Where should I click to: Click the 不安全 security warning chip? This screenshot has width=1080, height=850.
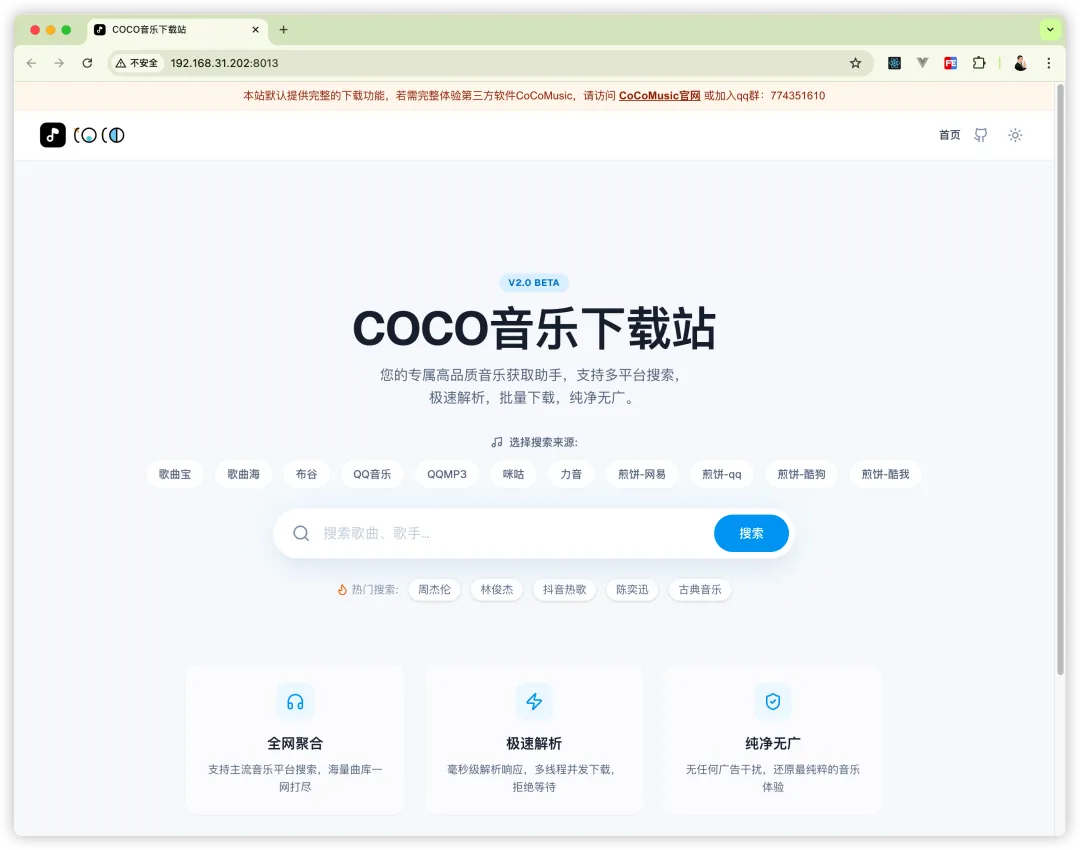[x=137, y=63]
